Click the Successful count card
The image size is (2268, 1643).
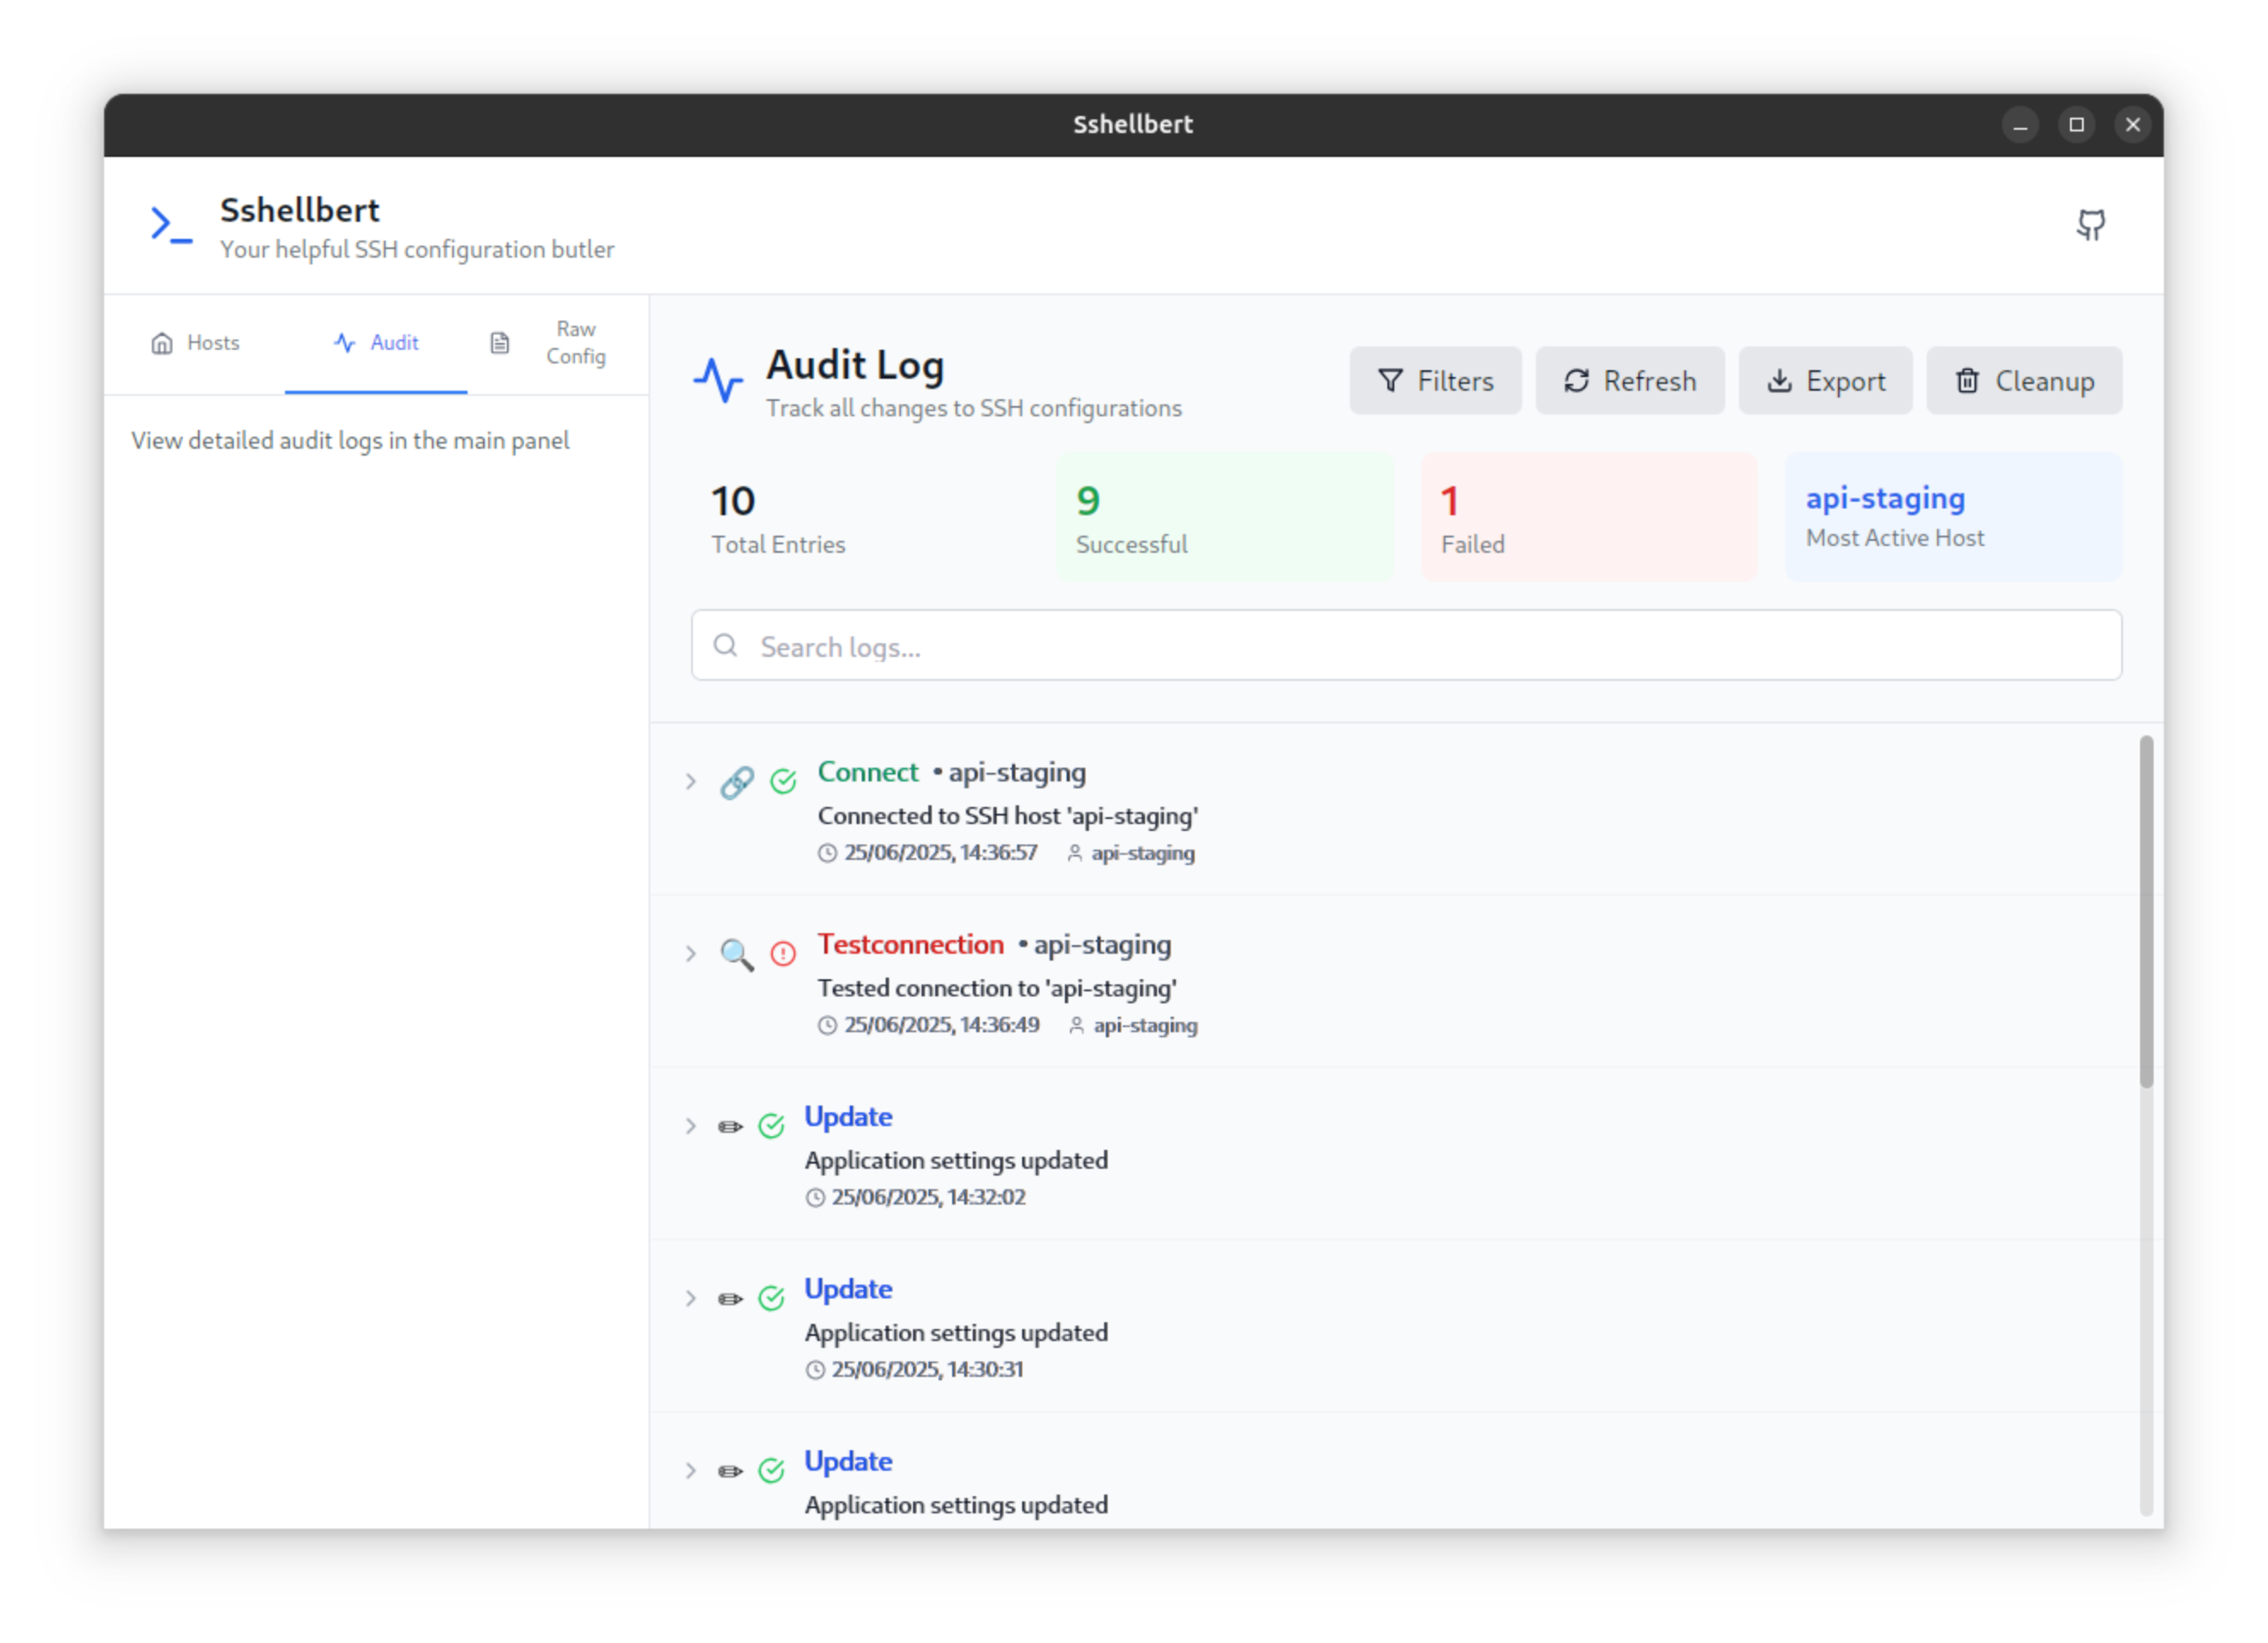tap(1225, 517)
